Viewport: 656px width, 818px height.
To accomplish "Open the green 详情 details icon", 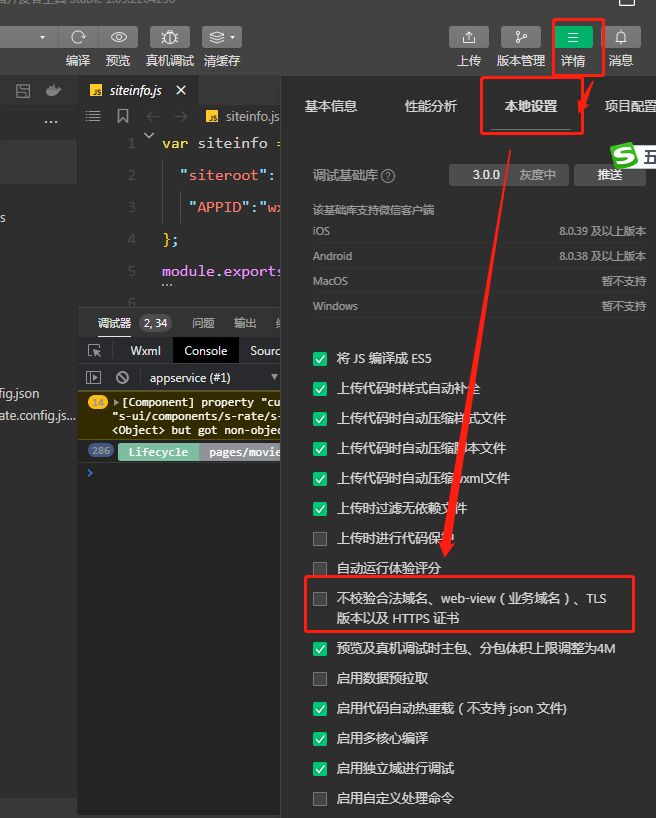I will point(573,37).
